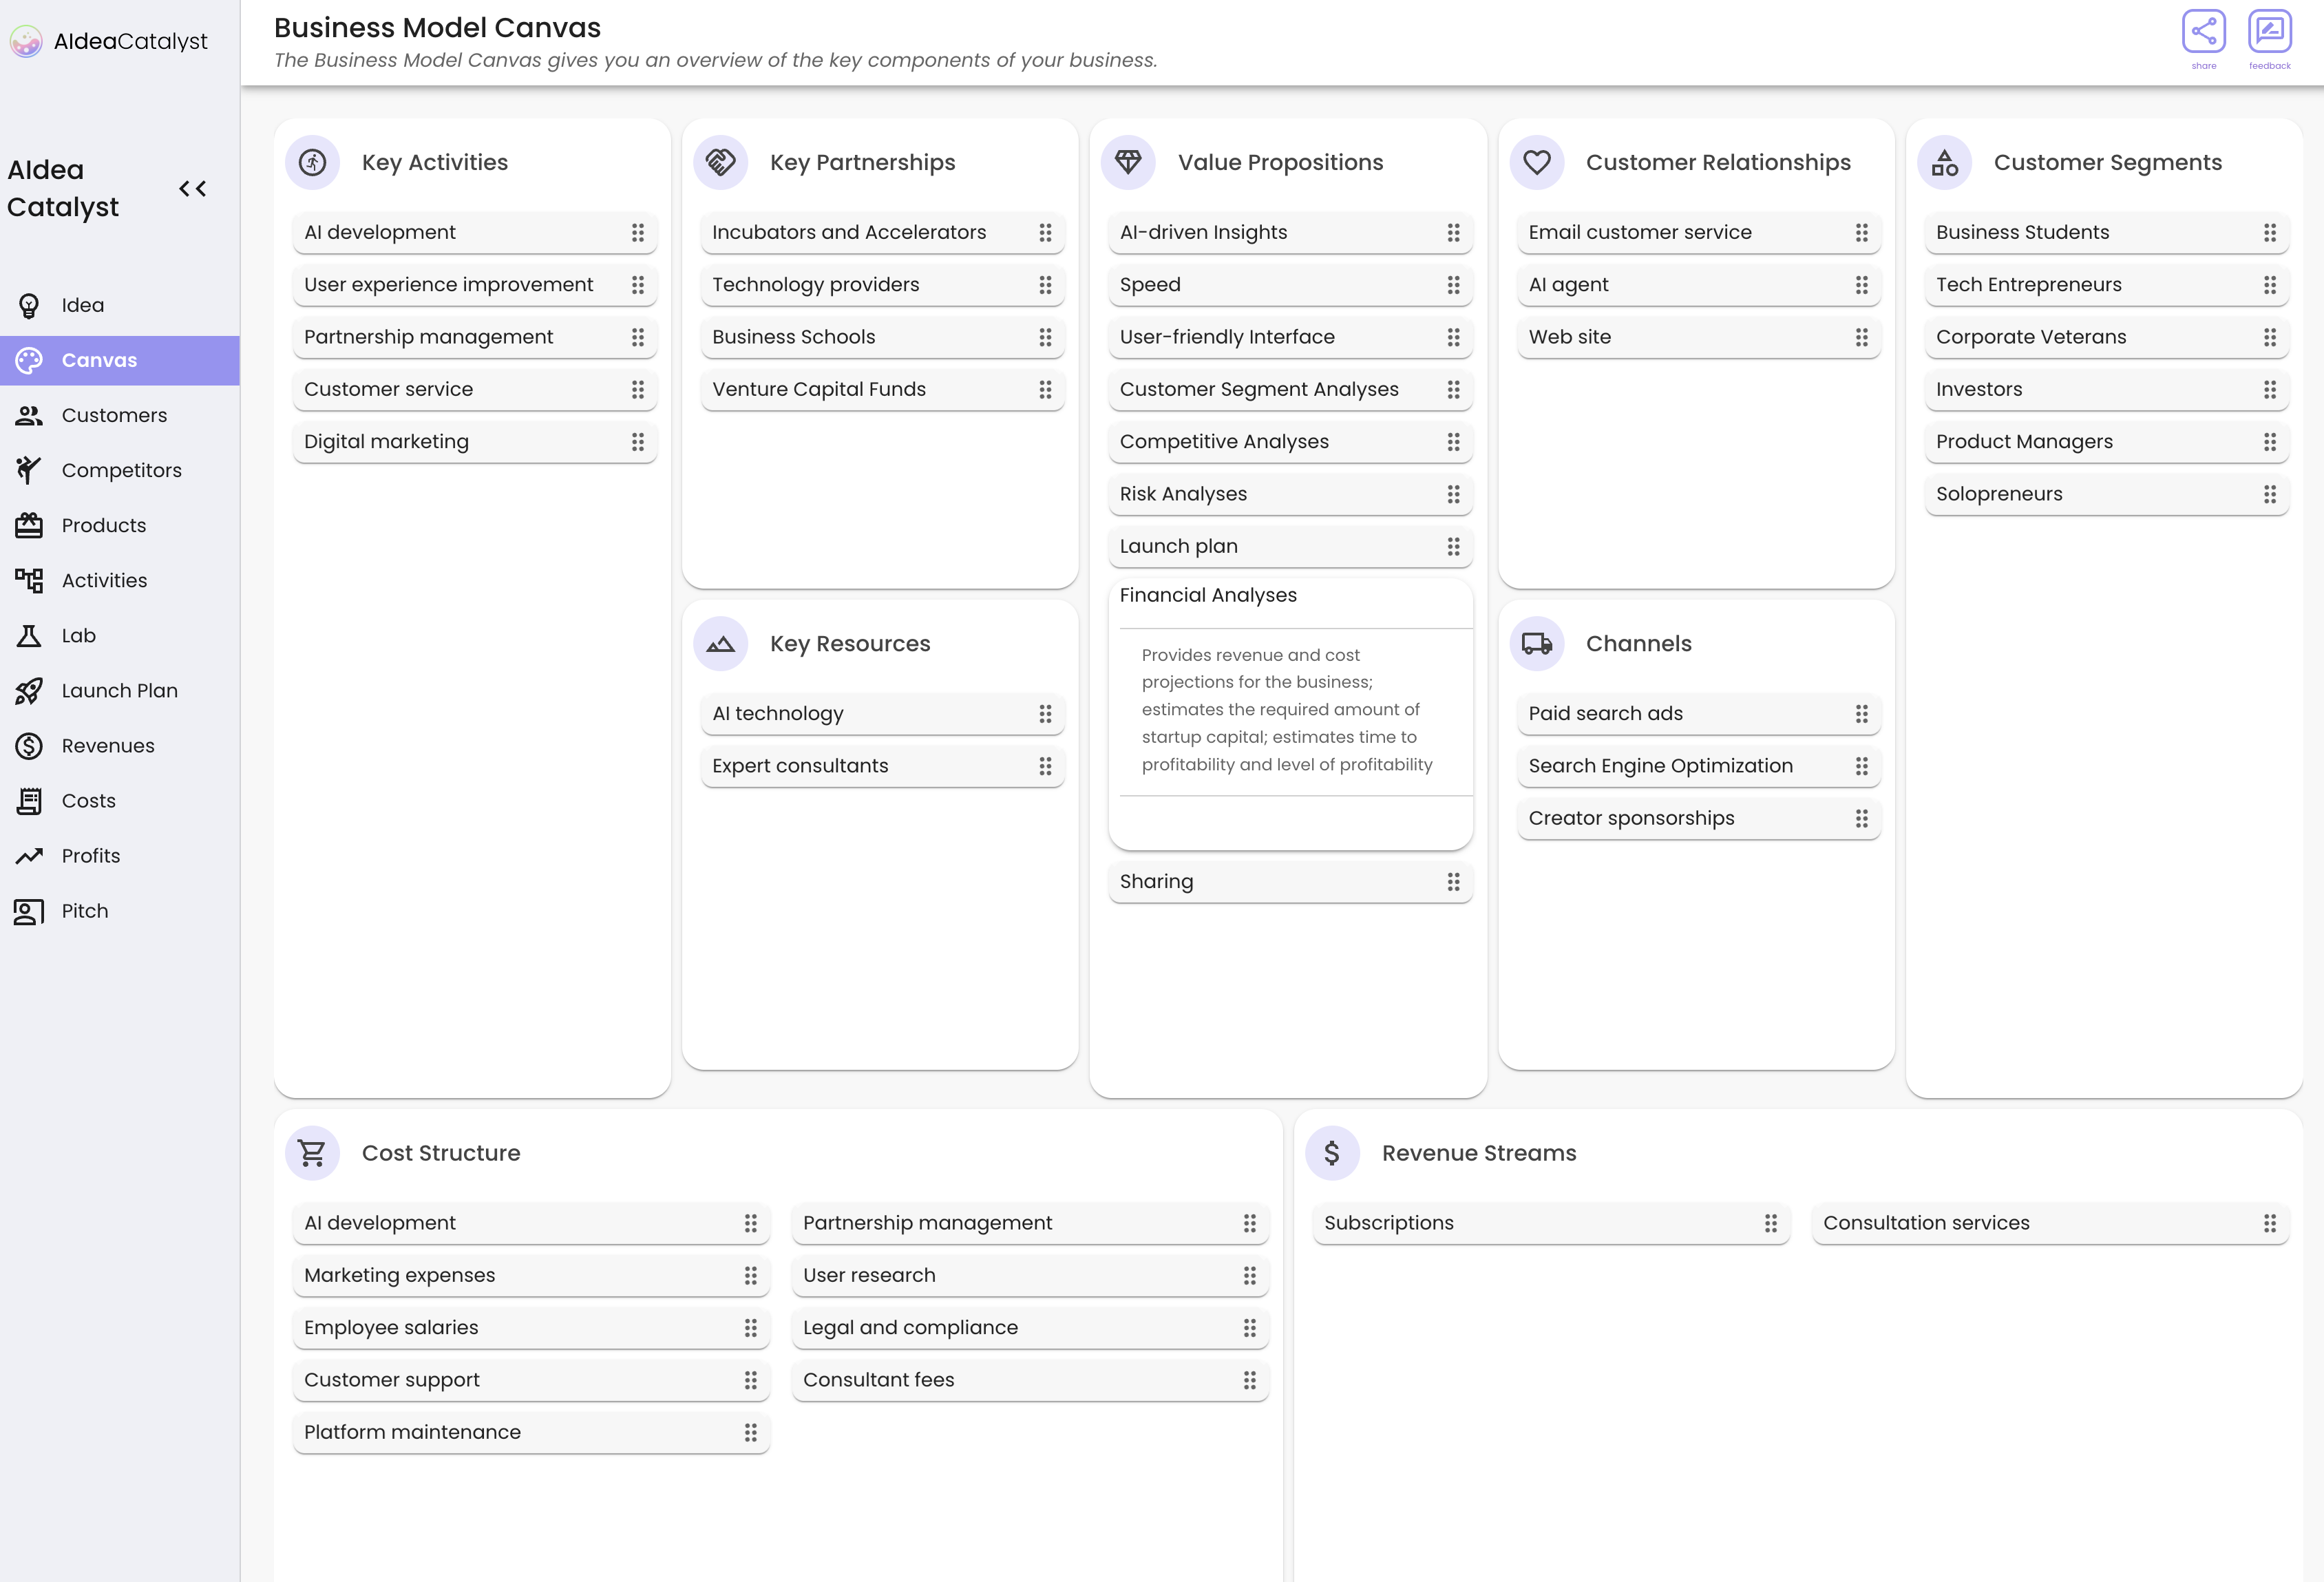Image resolution: width=2324 pixels, height=1582 pixels.
Task: Click the Cost Structure shopping cart icon
Action: pyautogui.click(x=312, y=1152)
